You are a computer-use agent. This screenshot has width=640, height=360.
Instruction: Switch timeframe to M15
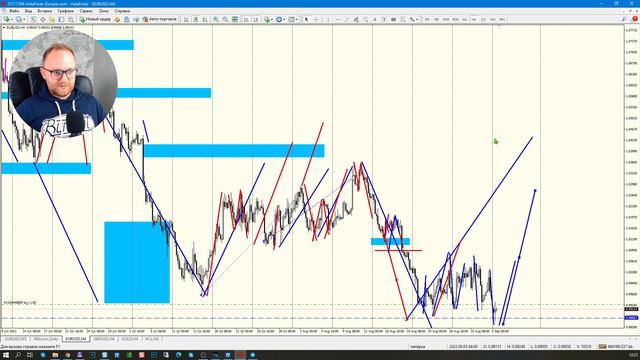point(446,19)
